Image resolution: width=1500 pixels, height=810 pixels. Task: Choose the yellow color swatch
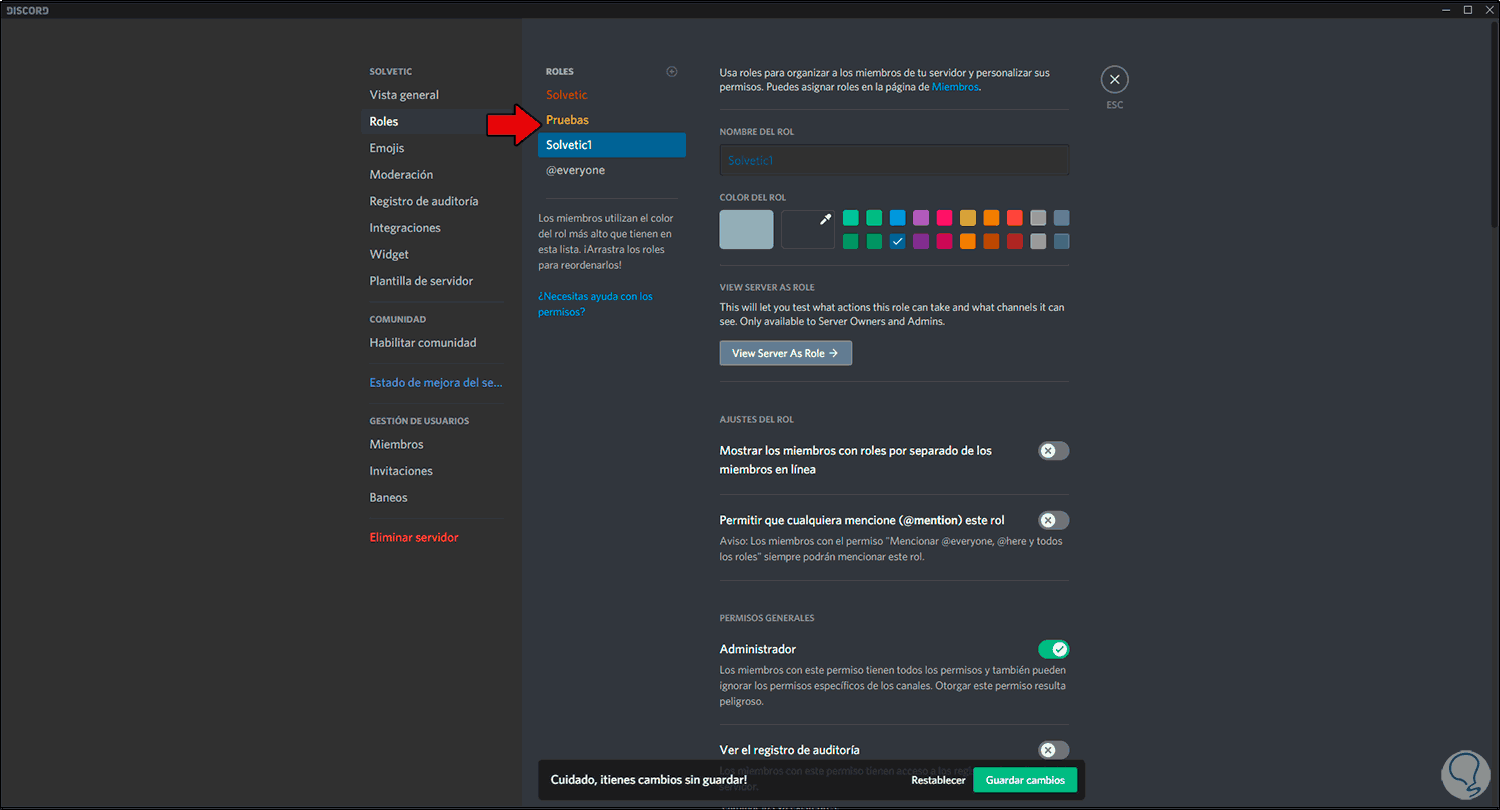tap(968, 218)
